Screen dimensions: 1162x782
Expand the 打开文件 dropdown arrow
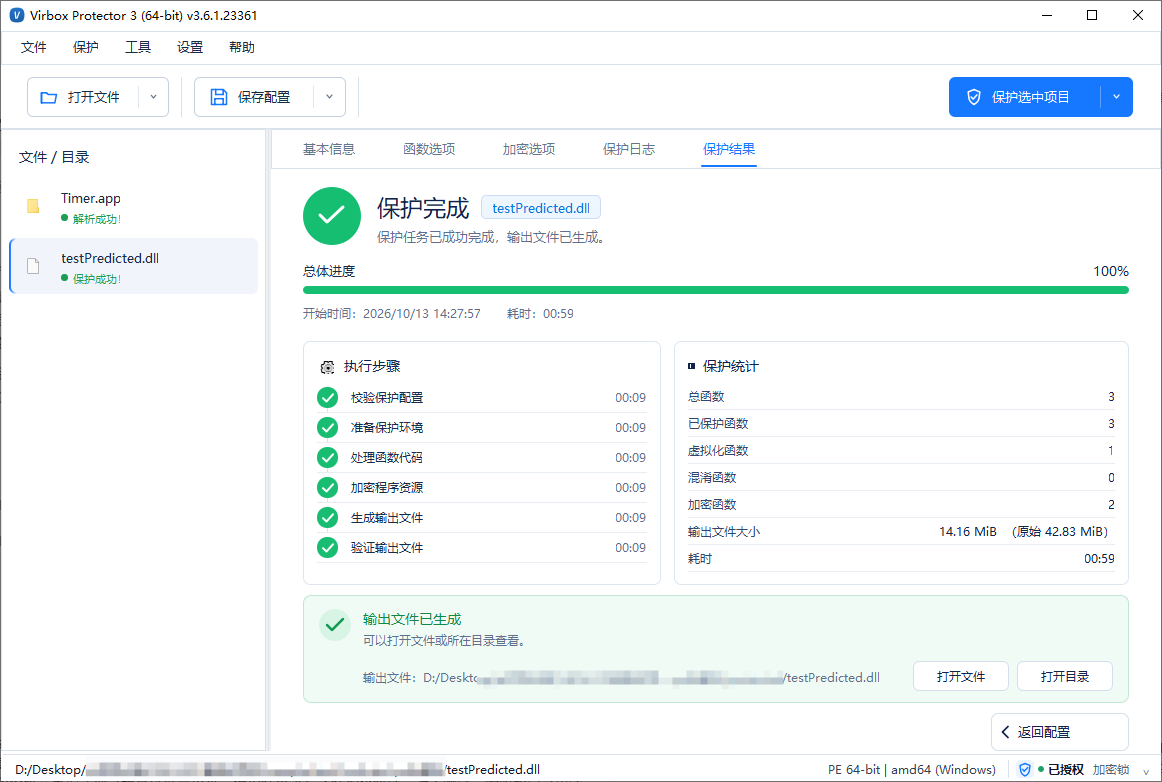[x=153, y=97]
